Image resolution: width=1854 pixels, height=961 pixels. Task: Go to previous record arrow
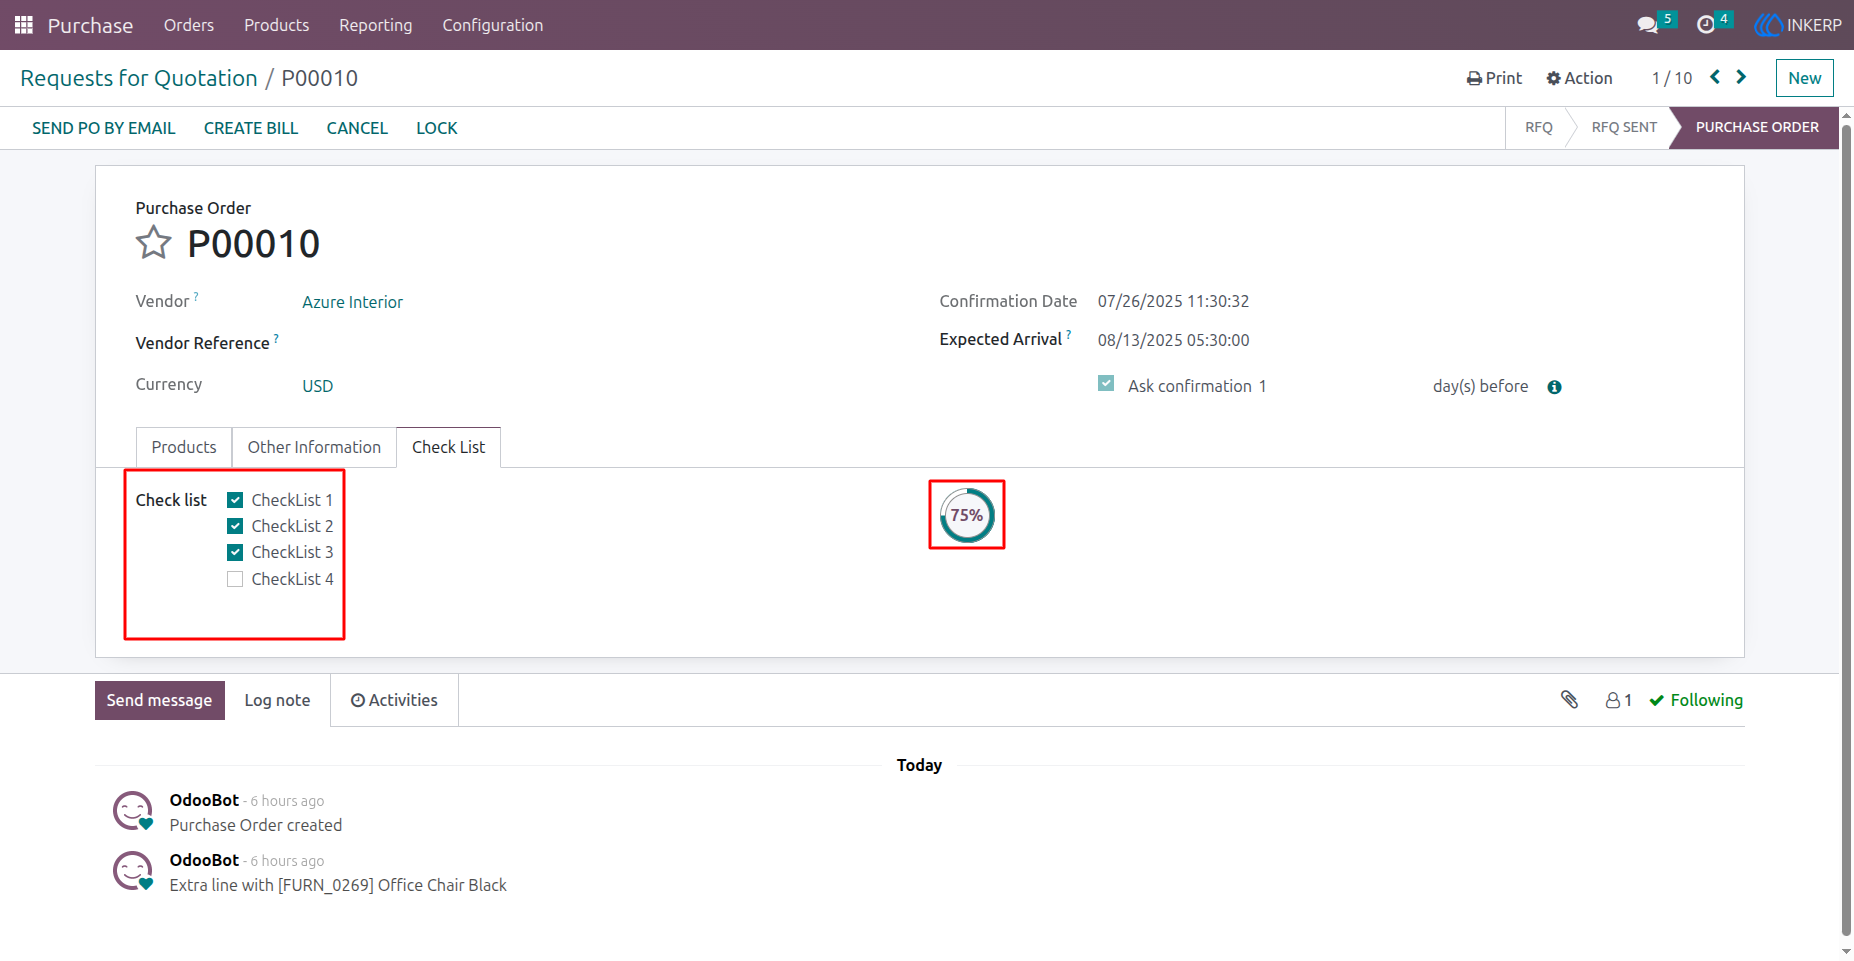click(x=1715, y=77)
